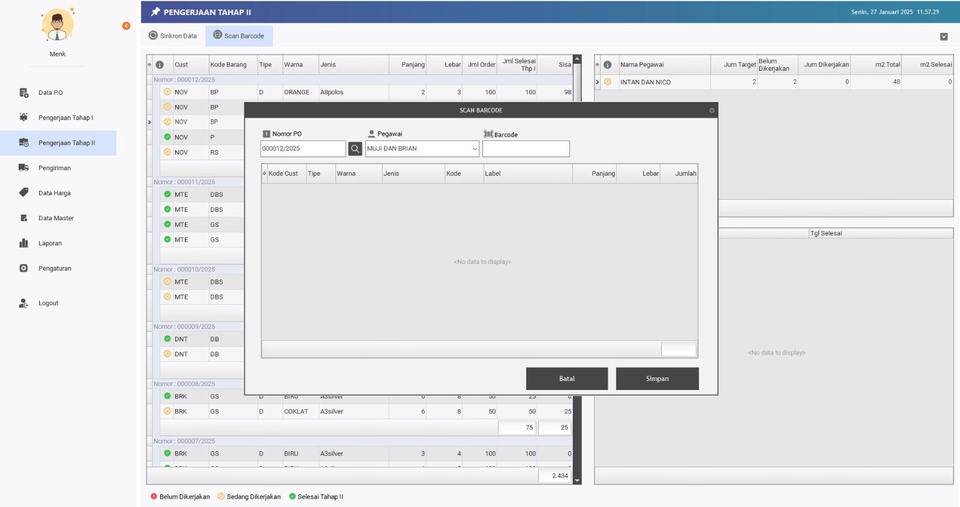Click Jumlah column header in dialog

coord(678,173)
